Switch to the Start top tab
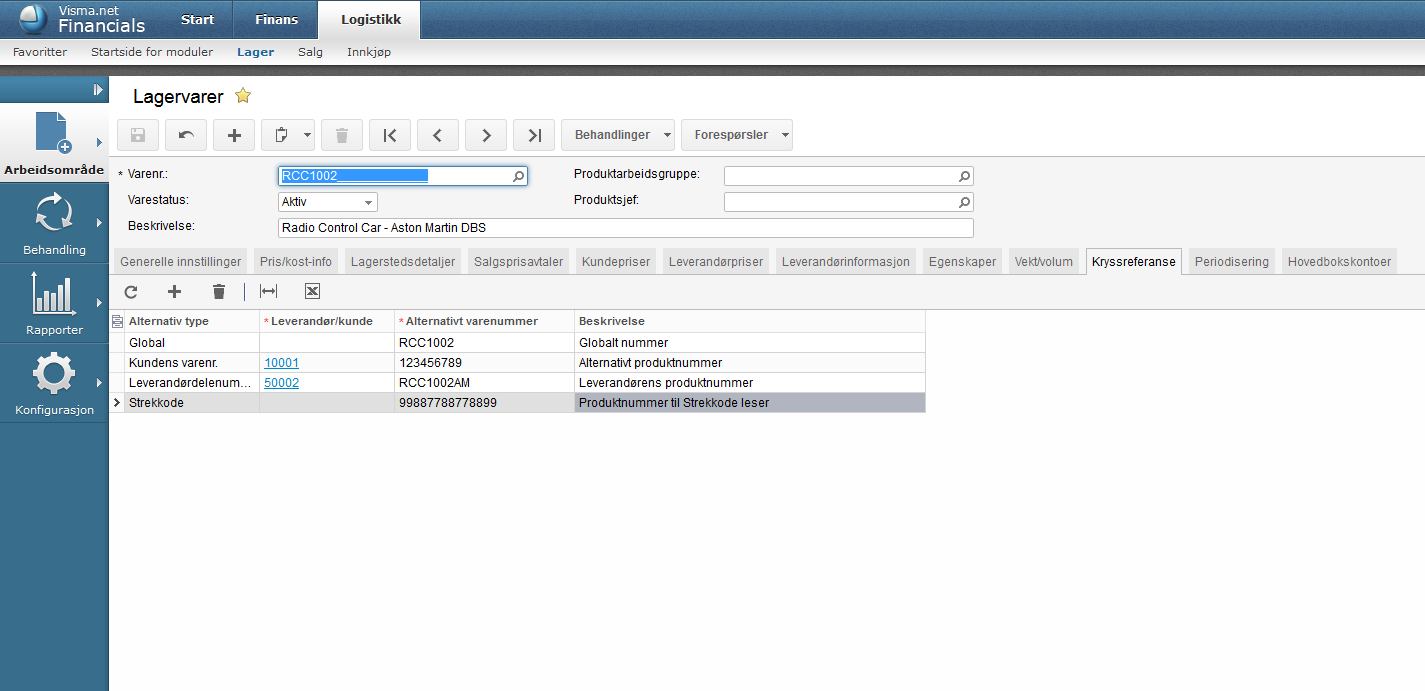 click(197, 19)
